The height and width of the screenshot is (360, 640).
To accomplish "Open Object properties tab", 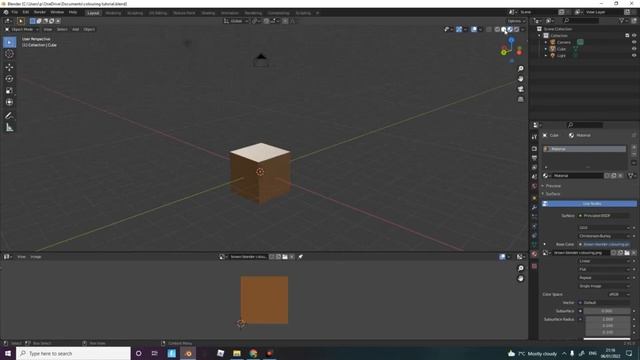I will click(x=534, y=198).
